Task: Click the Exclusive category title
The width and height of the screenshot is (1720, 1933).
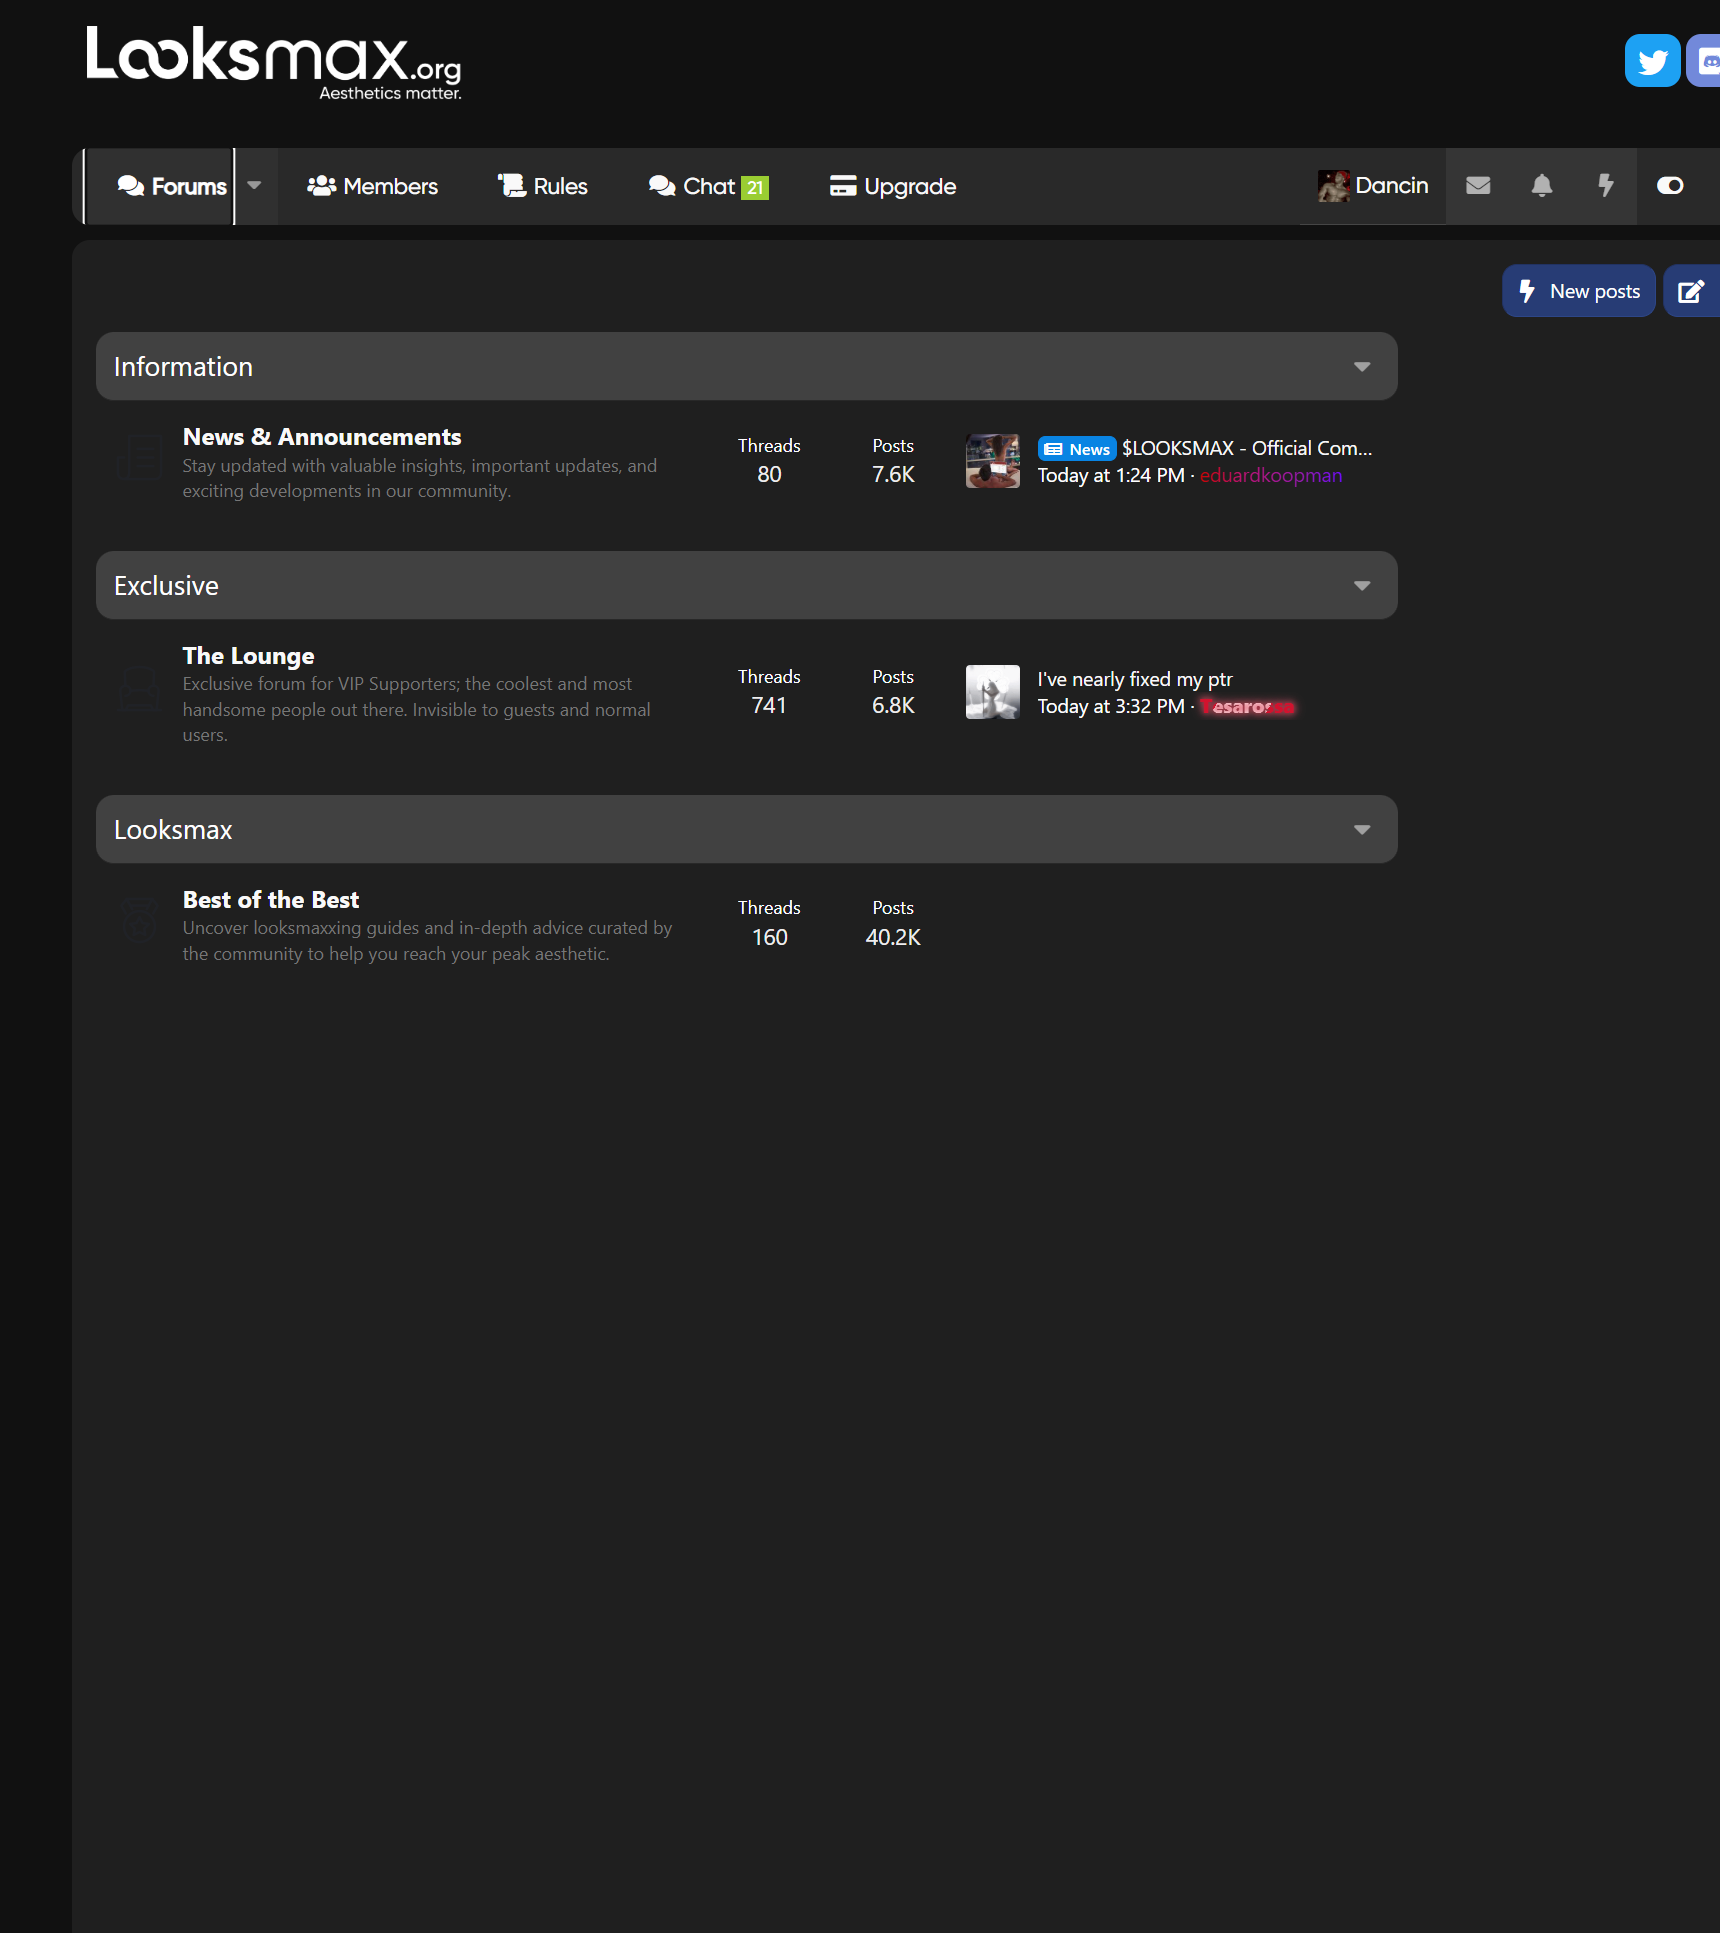Action: tap(166, 586)
